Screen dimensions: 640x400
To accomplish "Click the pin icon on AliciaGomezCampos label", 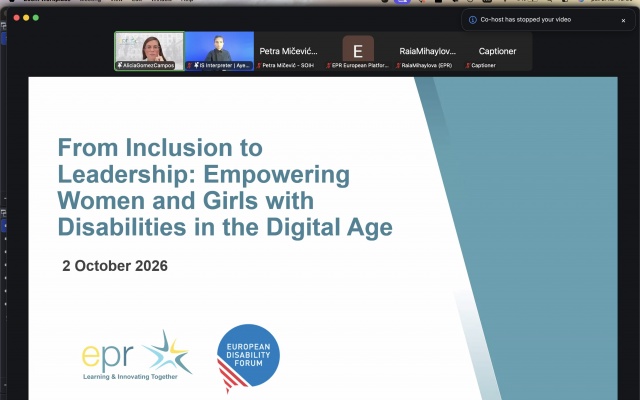I will [x=120, y=65].
